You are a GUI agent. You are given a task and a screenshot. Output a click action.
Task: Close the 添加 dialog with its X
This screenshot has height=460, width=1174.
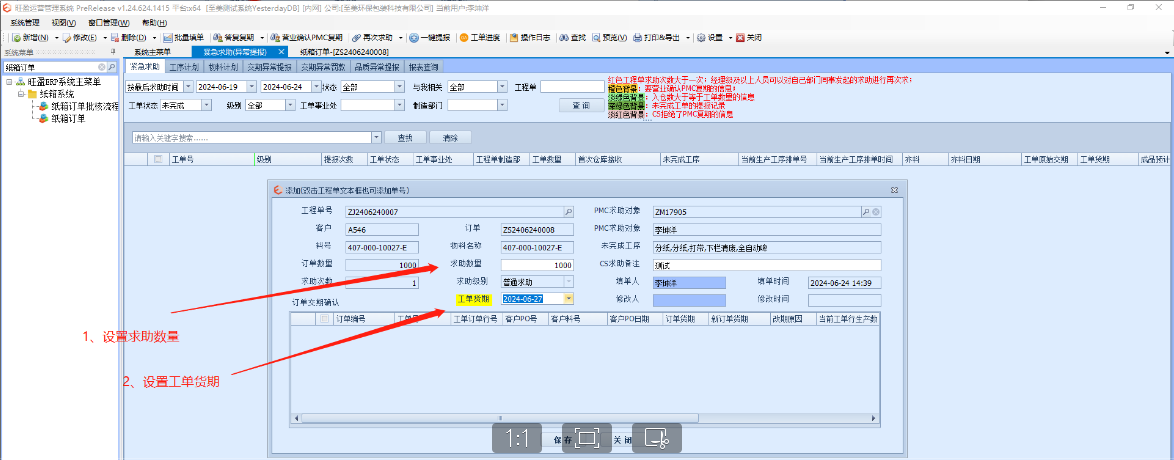894,190
